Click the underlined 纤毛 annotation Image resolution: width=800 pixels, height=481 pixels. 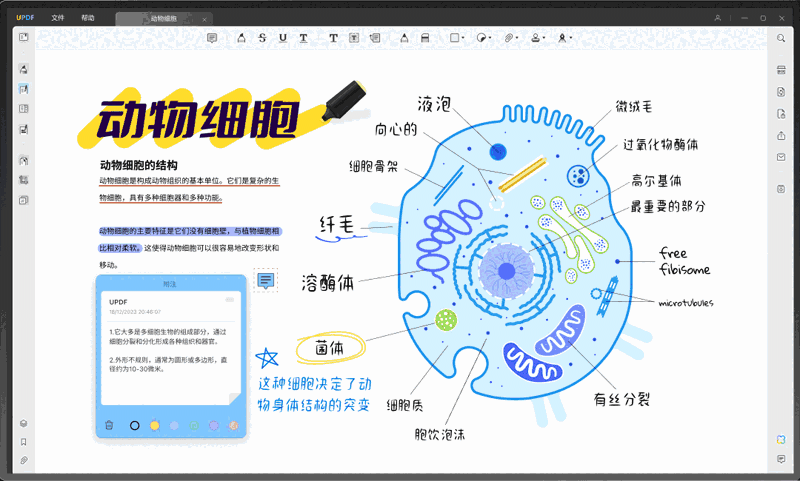point(338,225)
